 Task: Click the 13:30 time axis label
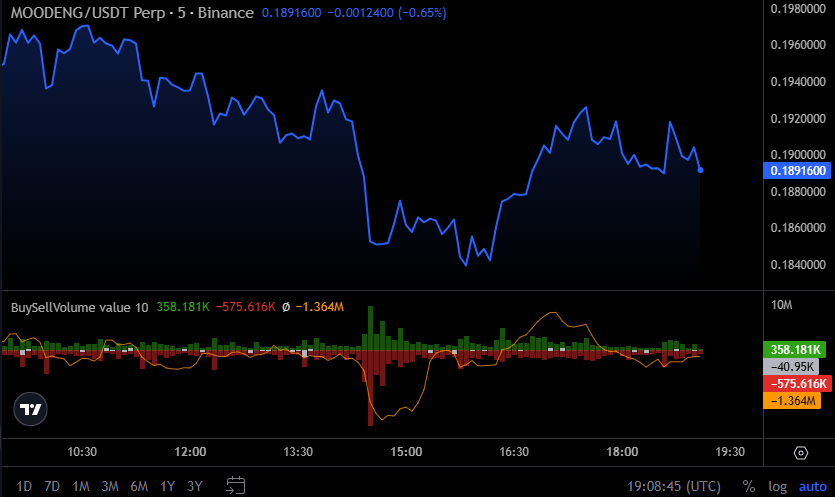point(298,452)
